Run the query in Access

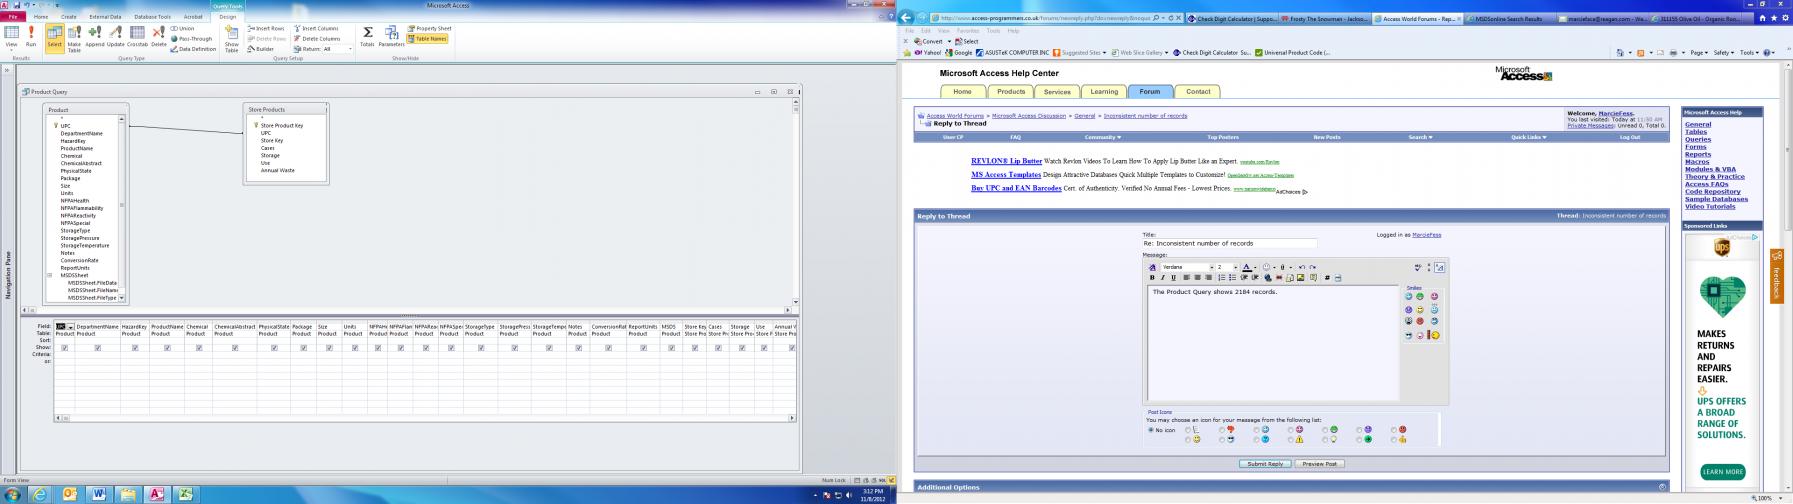pos(31,37)
